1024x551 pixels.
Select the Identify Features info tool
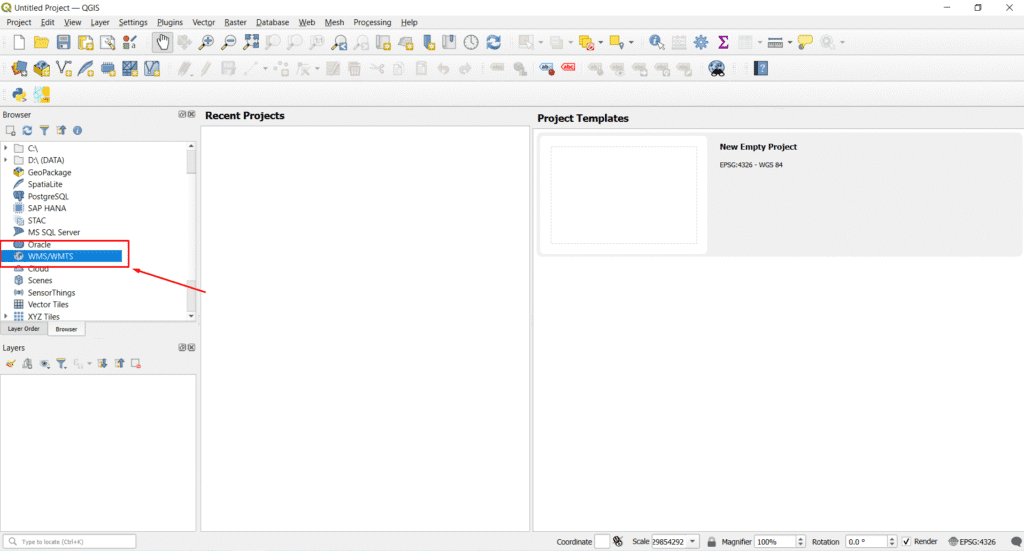[x=656, y=42]
